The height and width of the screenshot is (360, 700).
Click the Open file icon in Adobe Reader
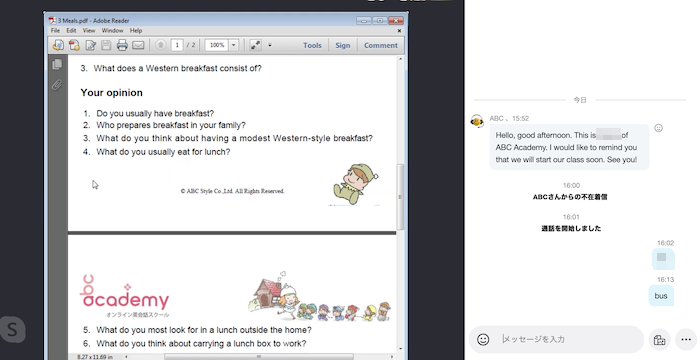(x=58, y=45)
